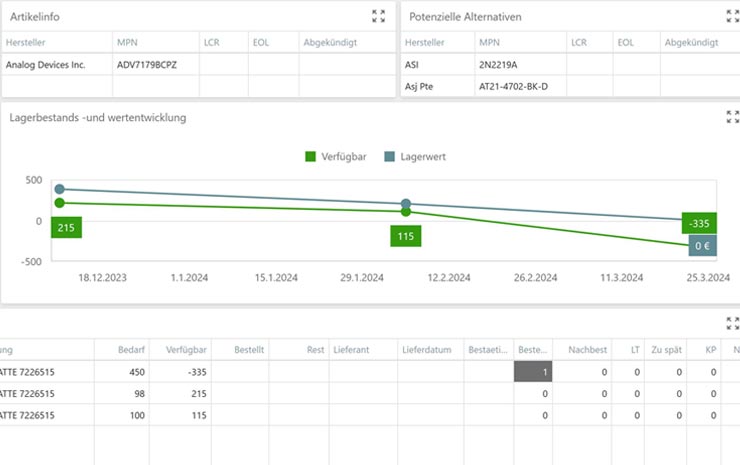Click the 0 € Lagerwert data label
This screenshot has height=465, width=740.
point(702,246)
